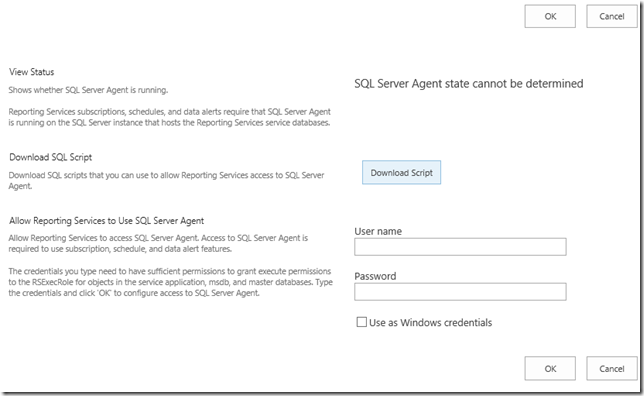The width and height of the screenshot is (644, 396).
Task: Click the bottom Cancel button
Action: pos(612,368)
